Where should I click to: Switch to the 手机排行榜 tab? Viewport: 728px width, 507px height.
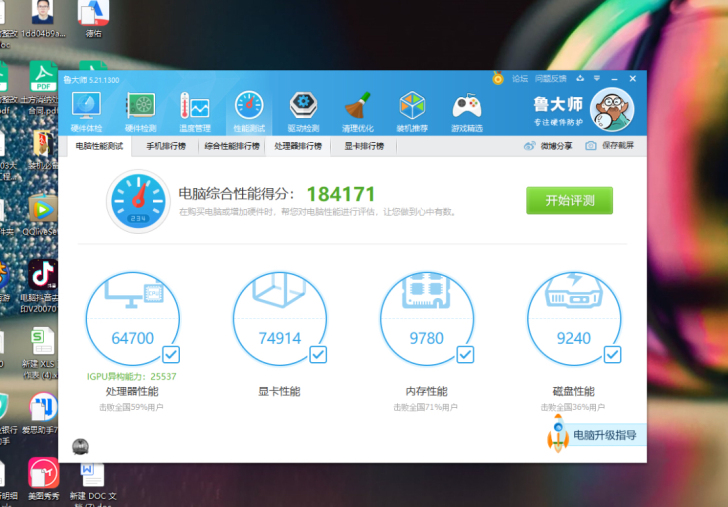[x=166, y=146]
